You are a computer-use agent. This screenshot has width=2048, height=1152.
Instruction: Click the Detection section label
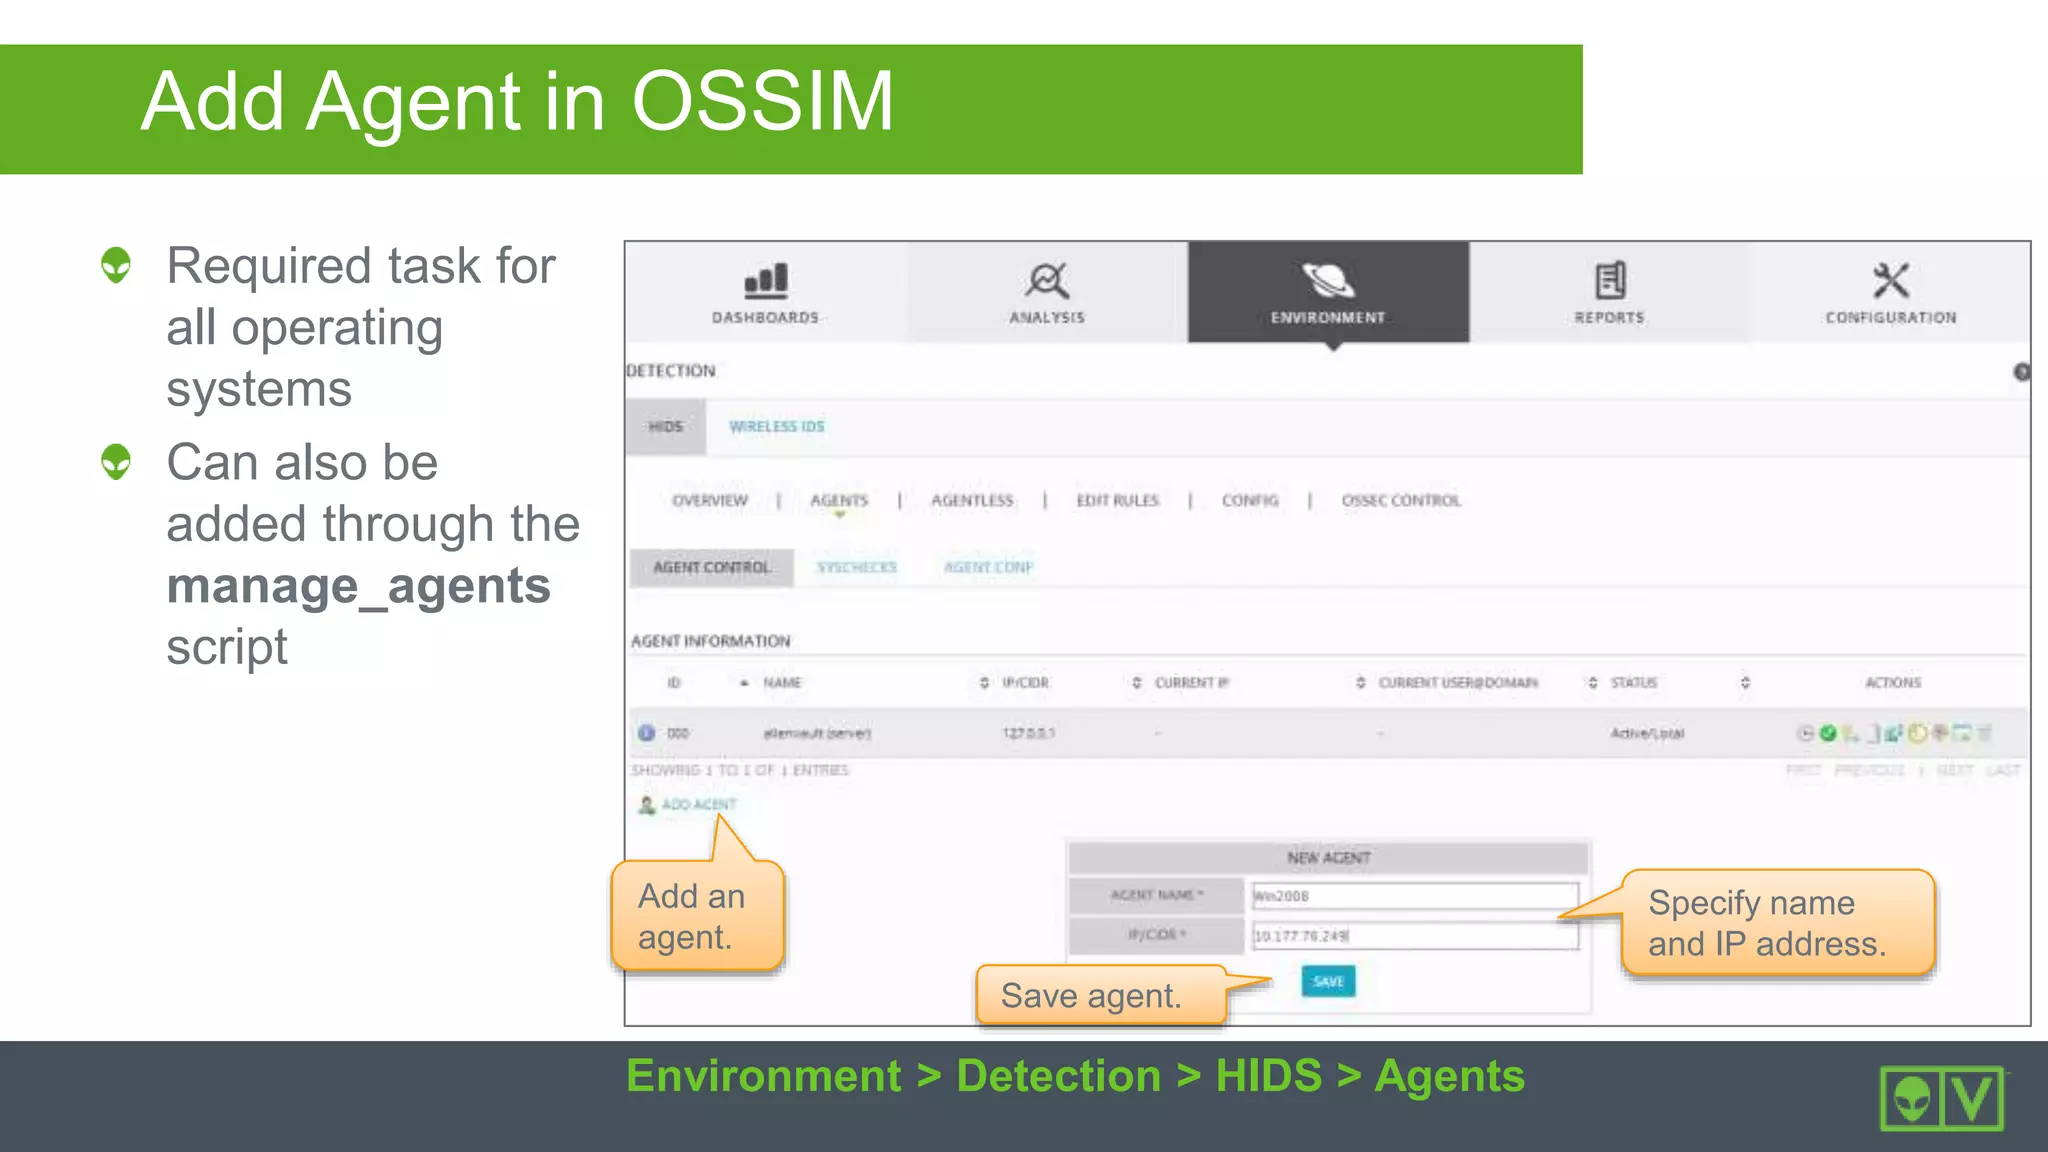(x=670, y=371)
